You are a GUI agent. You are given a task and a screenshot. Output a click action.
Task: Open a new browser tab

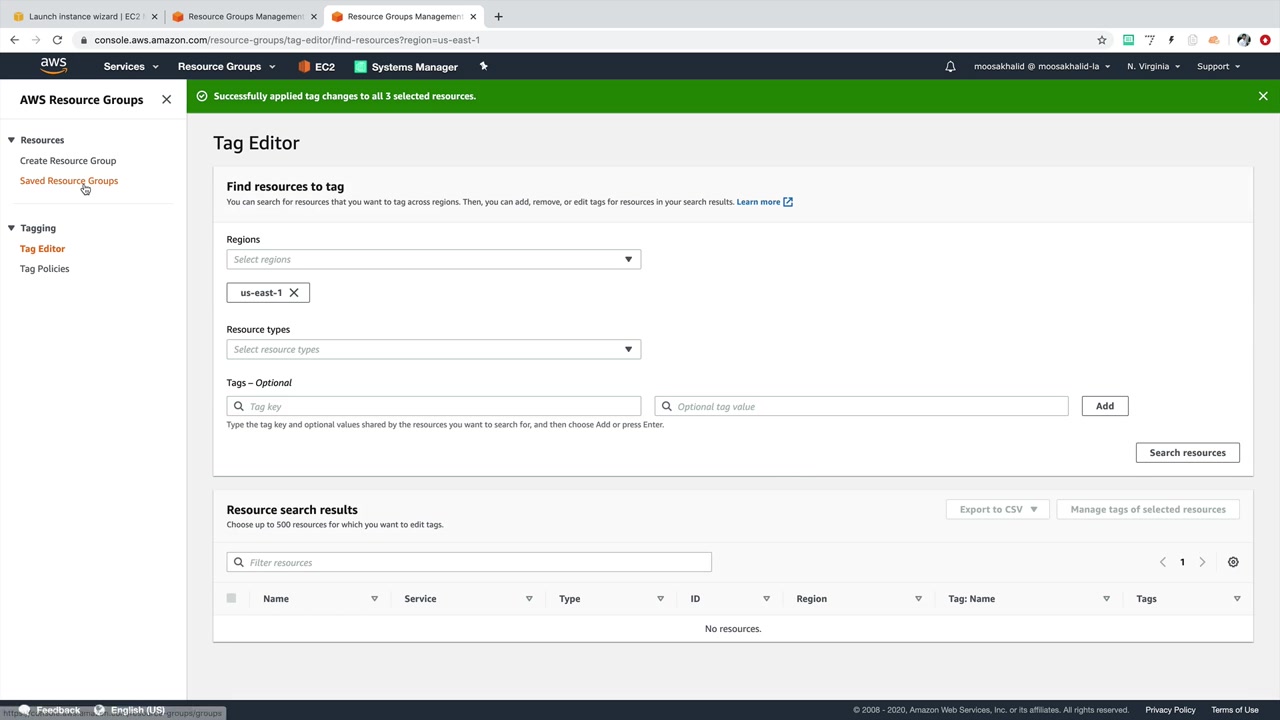498,16
